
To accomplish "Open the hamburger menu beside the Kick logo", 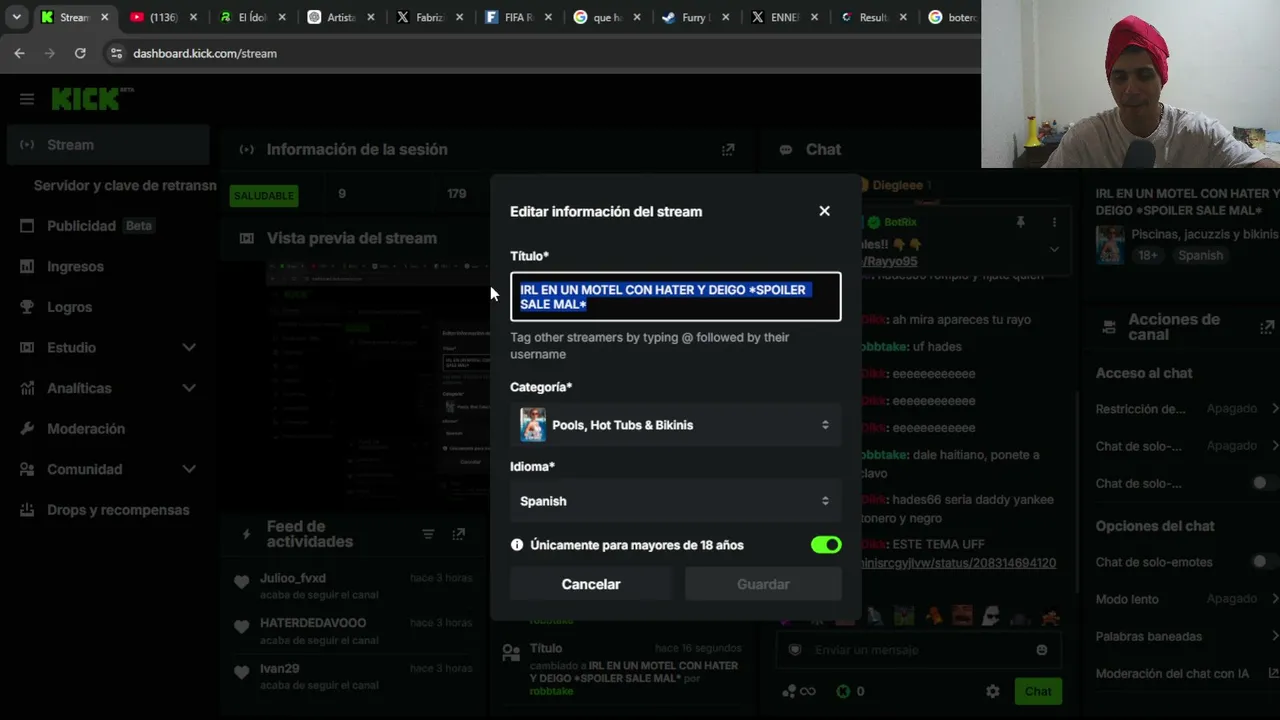I will coord(27,99).
